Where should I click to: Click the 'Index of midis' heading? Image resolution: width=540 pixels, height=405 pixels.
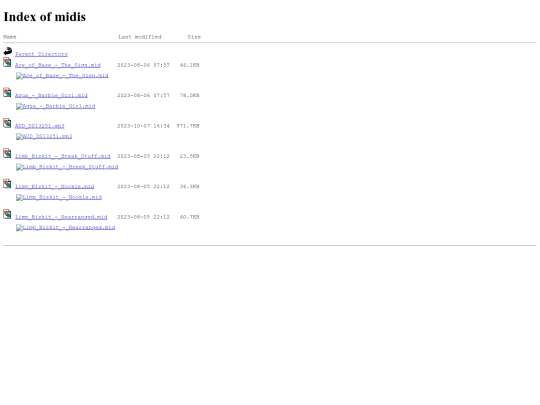coord(45,17)
